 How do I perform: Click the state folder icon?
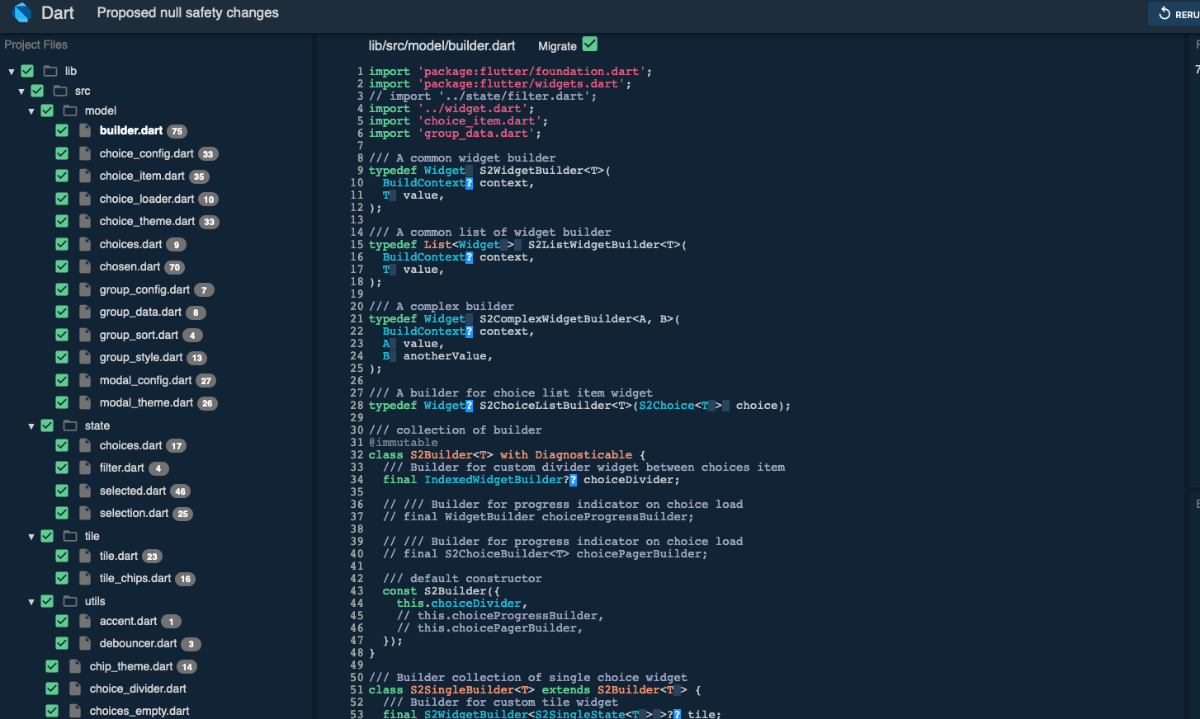click(70, 426)
